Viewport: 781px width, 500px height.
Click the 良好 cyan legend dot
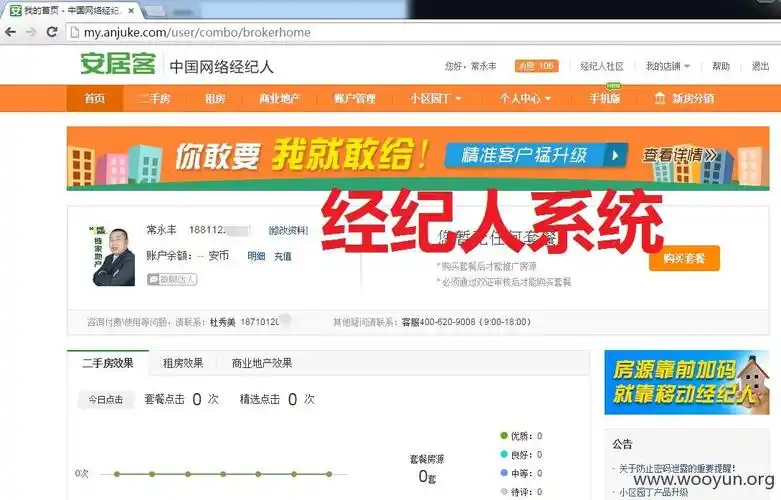pos(504,454)
